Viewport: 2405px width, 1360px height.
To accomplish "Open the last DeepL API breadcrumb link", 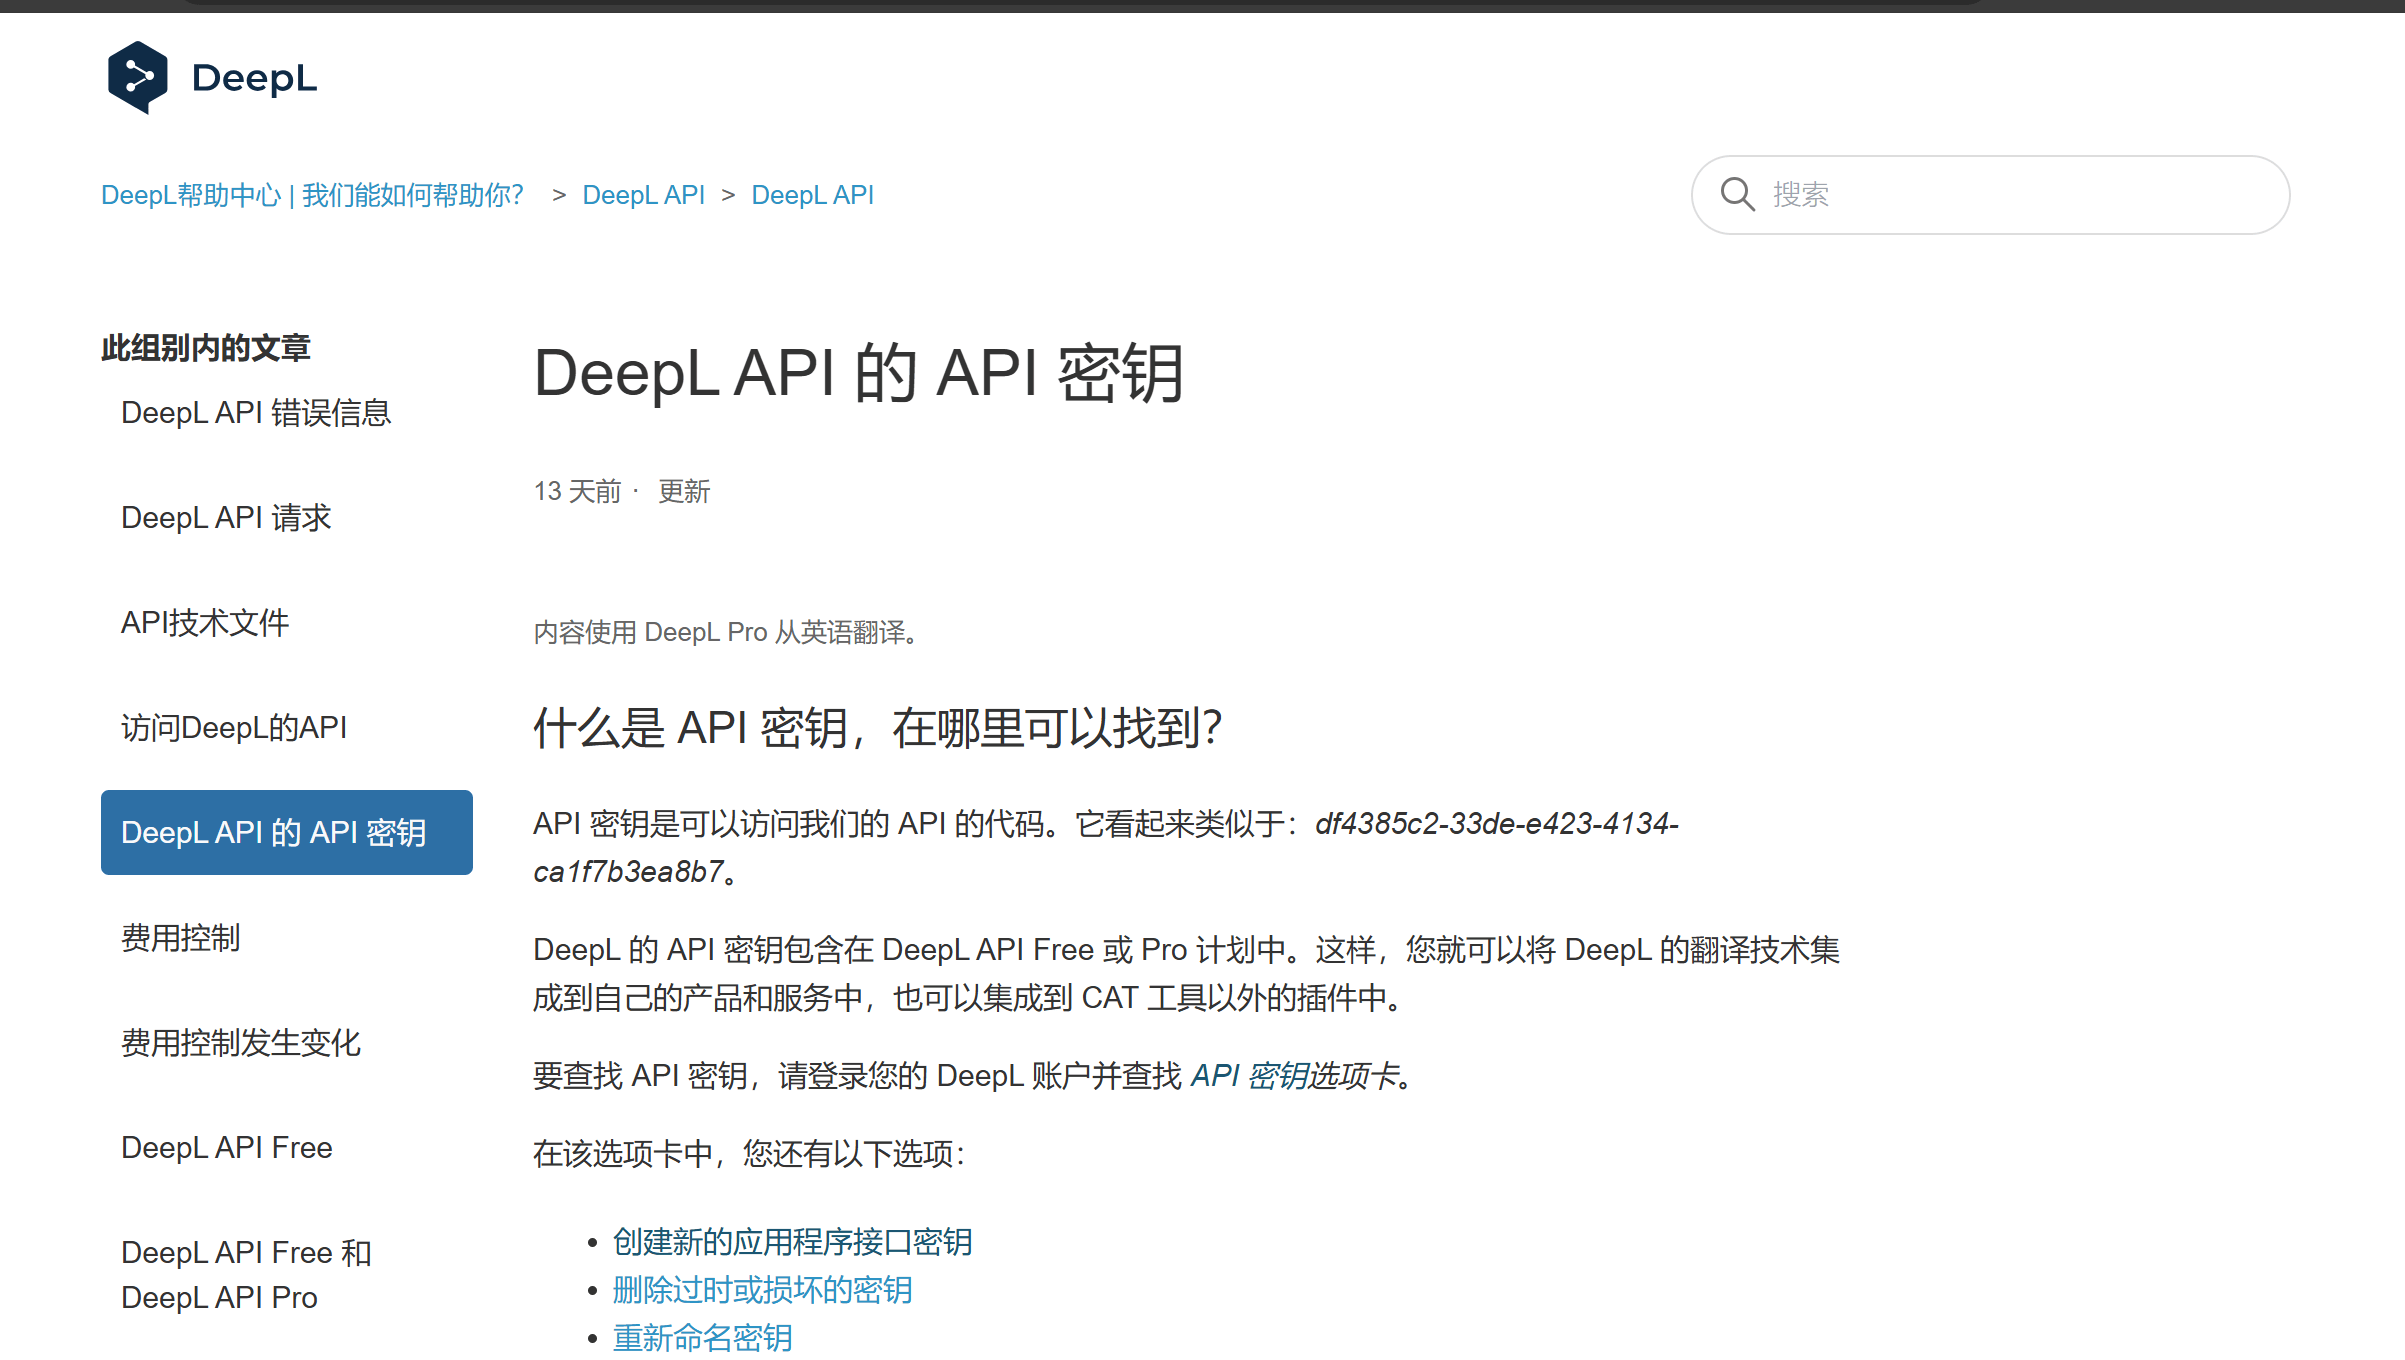I will point(812,195).
